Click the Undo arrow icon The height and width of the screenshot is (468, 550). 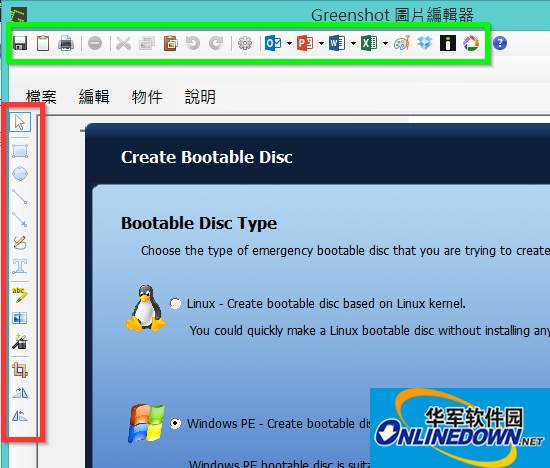click(193, 43)
